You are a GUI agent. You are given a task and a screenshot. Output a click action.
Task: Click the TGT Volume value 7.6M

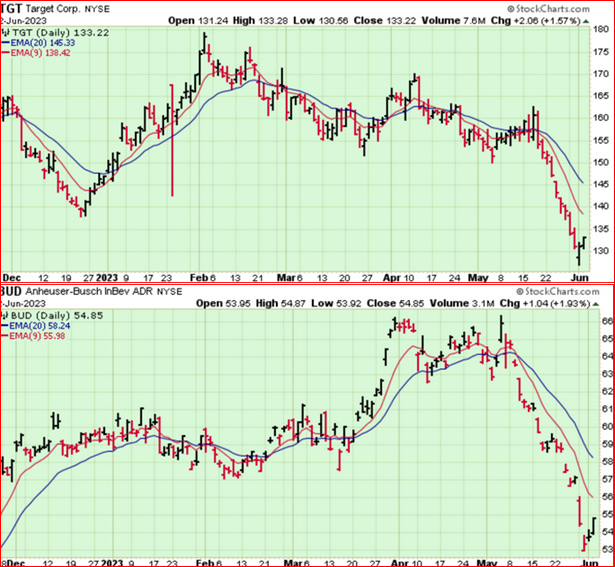475,21
